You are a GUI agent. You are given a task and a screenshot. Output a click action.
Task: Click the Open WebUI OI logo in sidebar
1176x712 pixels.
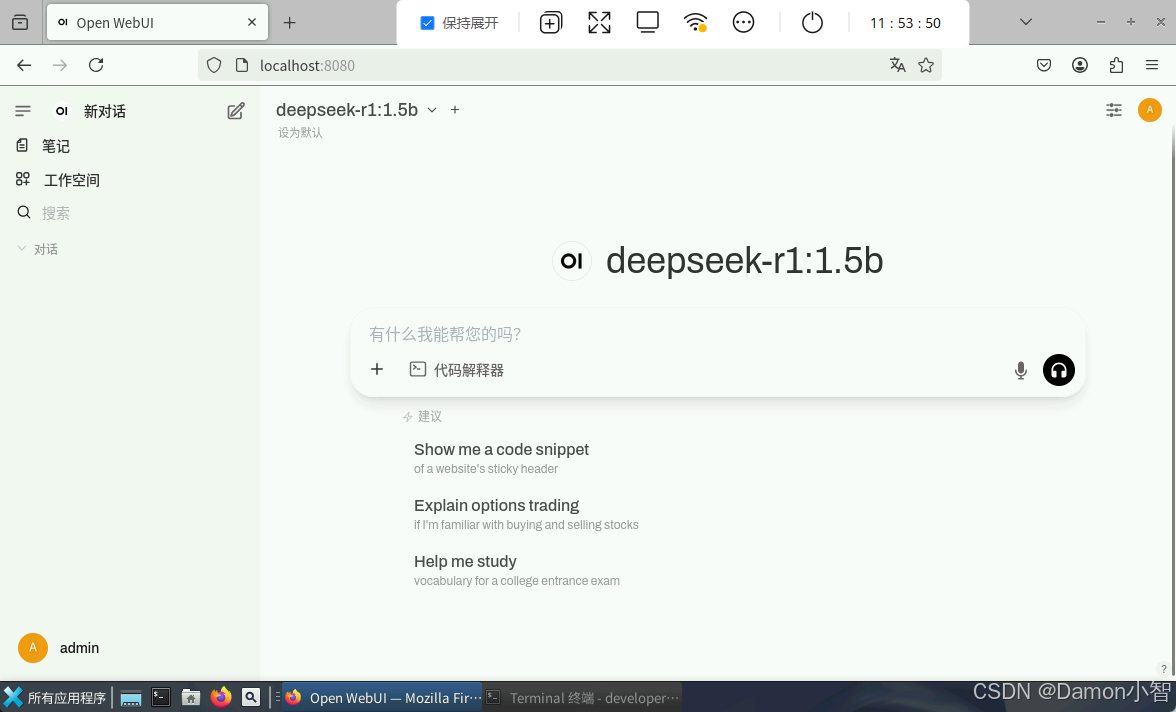(x=62, y=111)
